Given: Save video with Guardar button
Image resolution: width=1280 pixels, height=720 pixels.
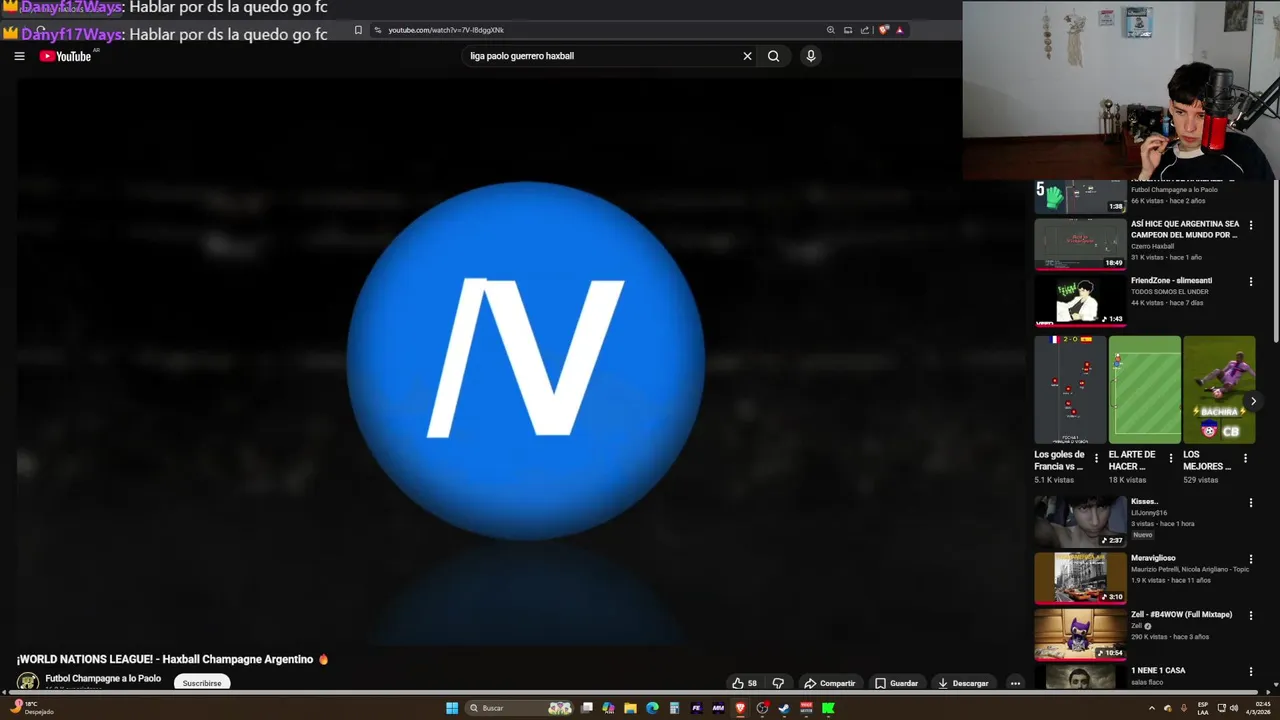Looking at the screenshot, I should [x=896, y=683].
